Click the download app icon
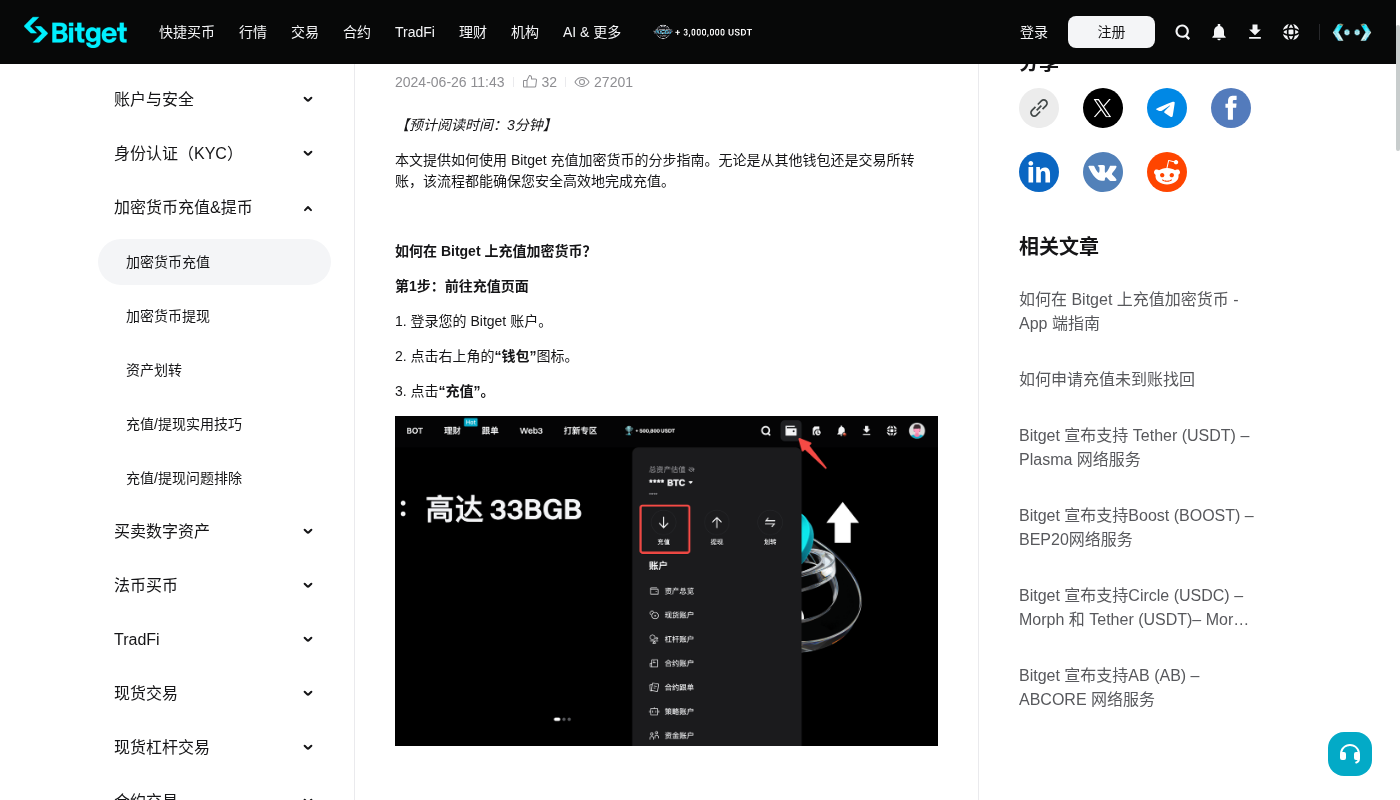Viewport: 1400px width, 800px height. click(1255, 32)
